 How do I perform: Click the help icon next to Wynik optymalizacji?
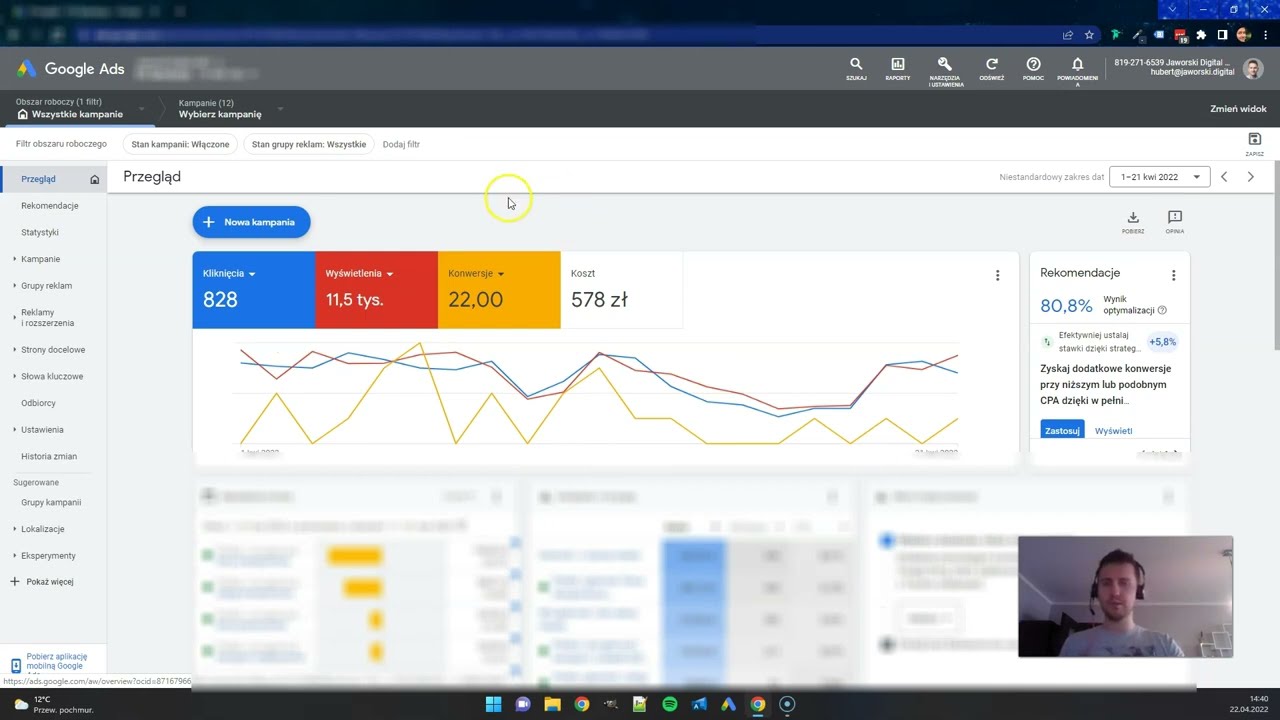coord(1162,311)
